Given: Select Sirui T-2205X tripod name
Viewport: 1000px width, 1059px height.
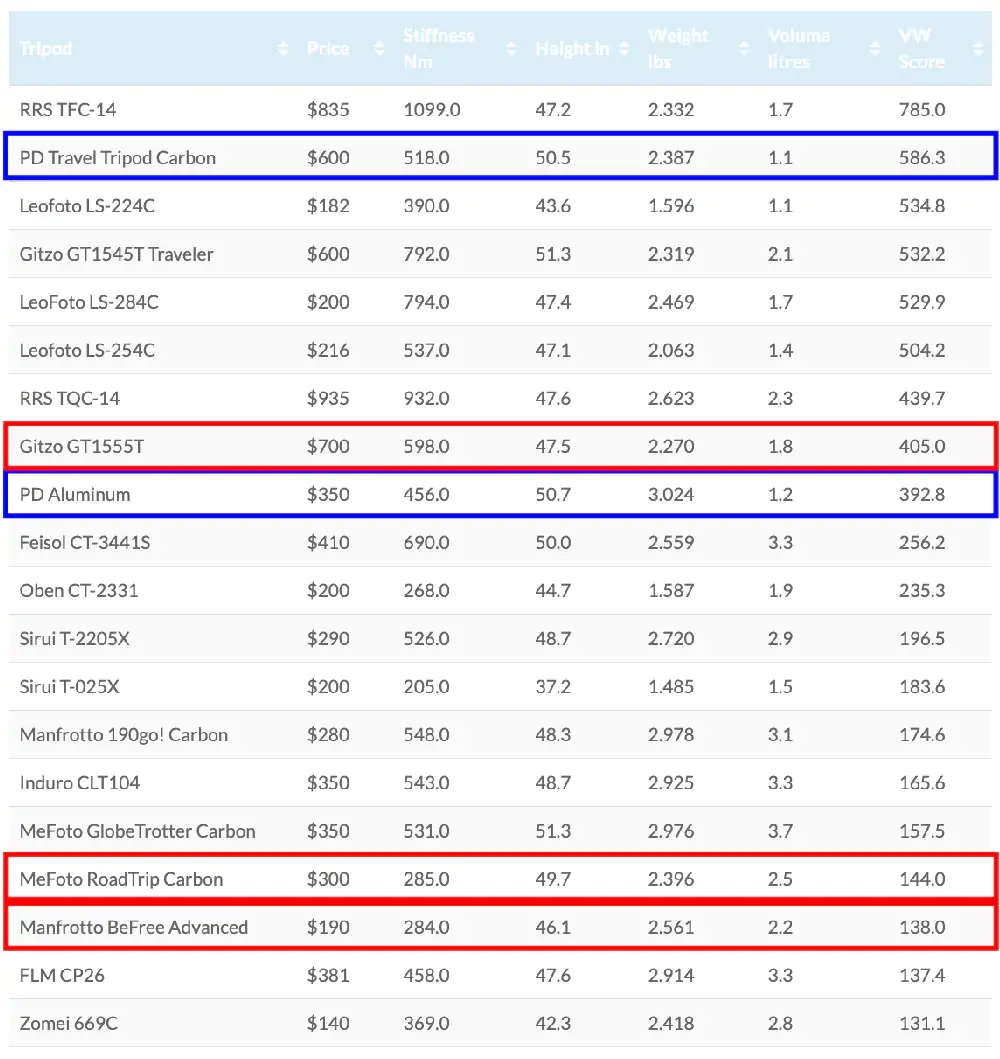Looking at the screenshot, I should pyautogui.click(x=74, y=638).
